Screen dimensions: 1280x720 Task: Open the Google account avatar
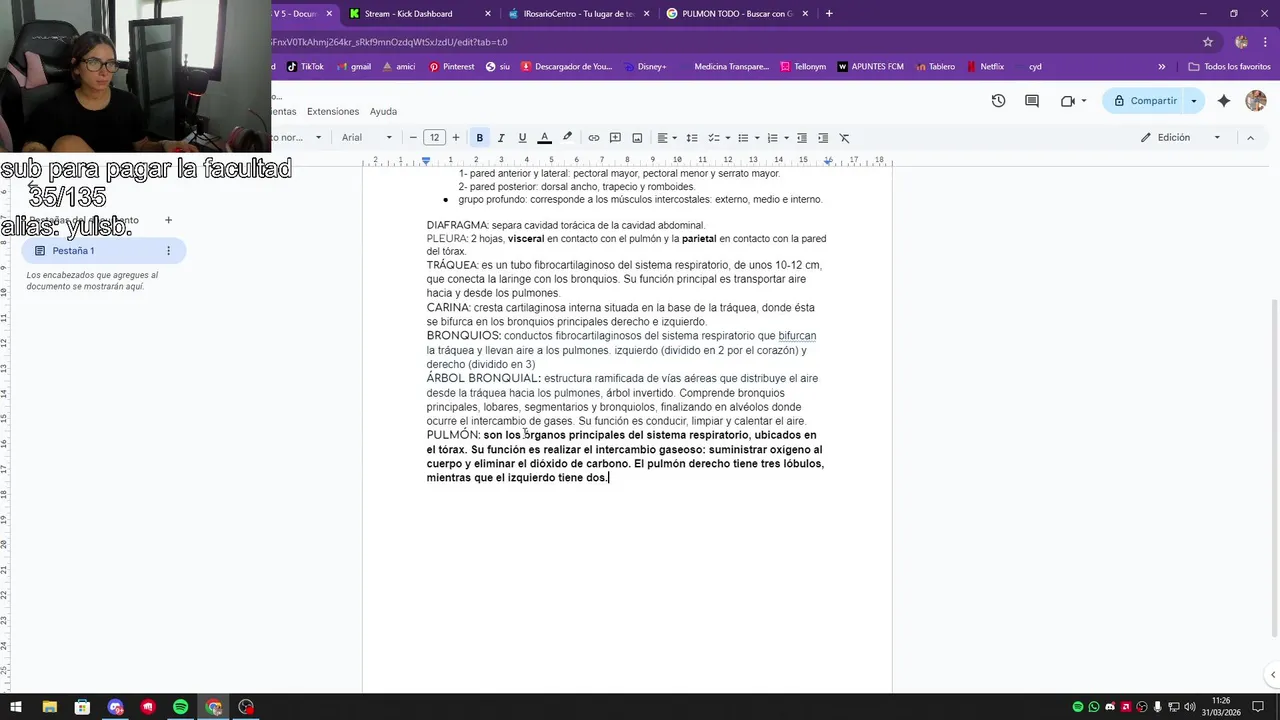point(1256,101)
